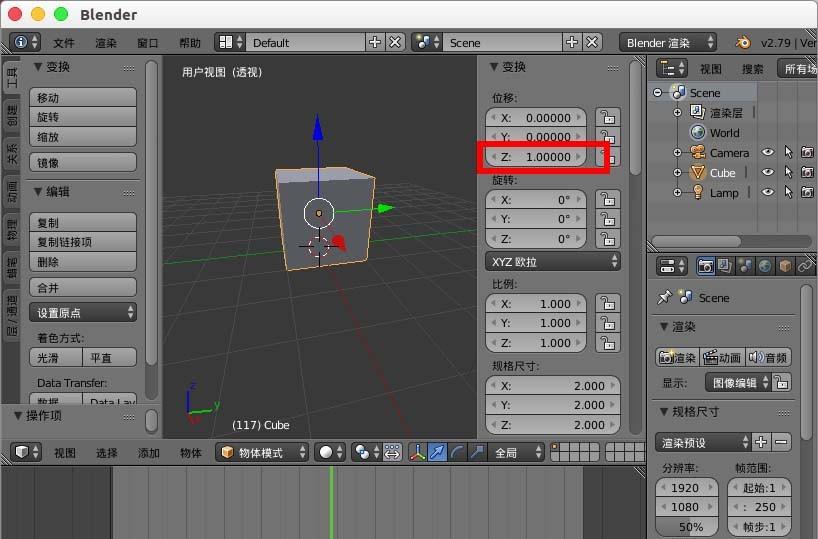Enable the rotate manipulator arc

pyautogui.click(x=457, y=452)
